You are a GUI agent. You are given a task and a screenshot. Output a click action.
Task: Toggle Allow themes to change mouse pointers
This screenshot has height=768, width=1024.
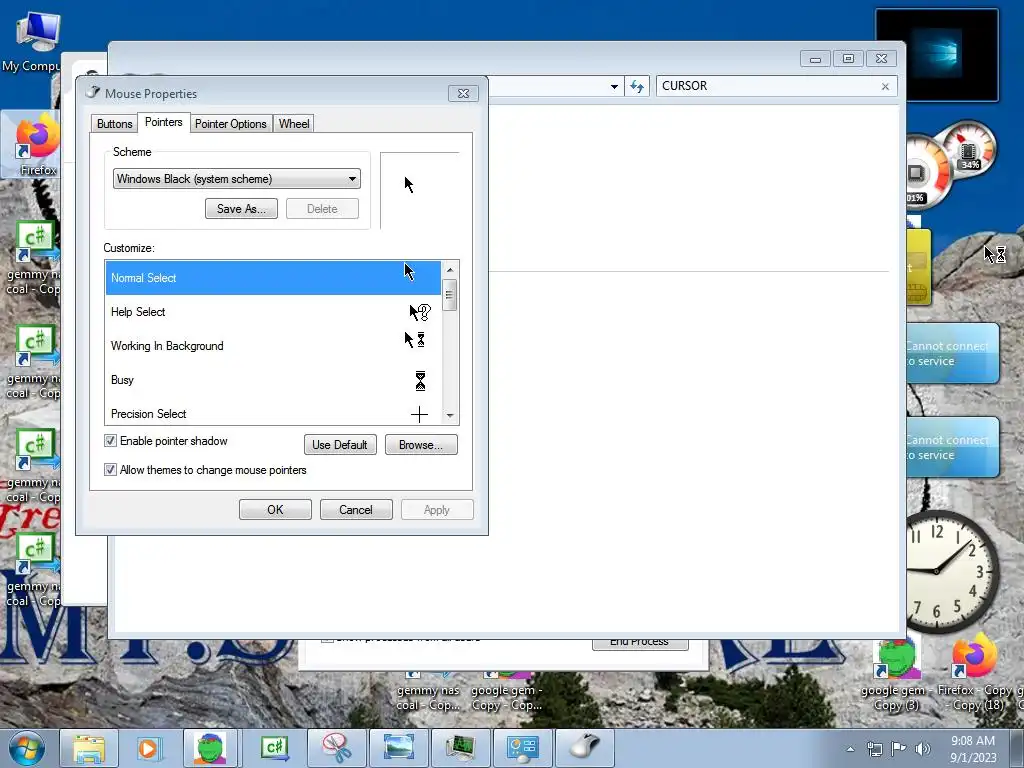[110, 470]
